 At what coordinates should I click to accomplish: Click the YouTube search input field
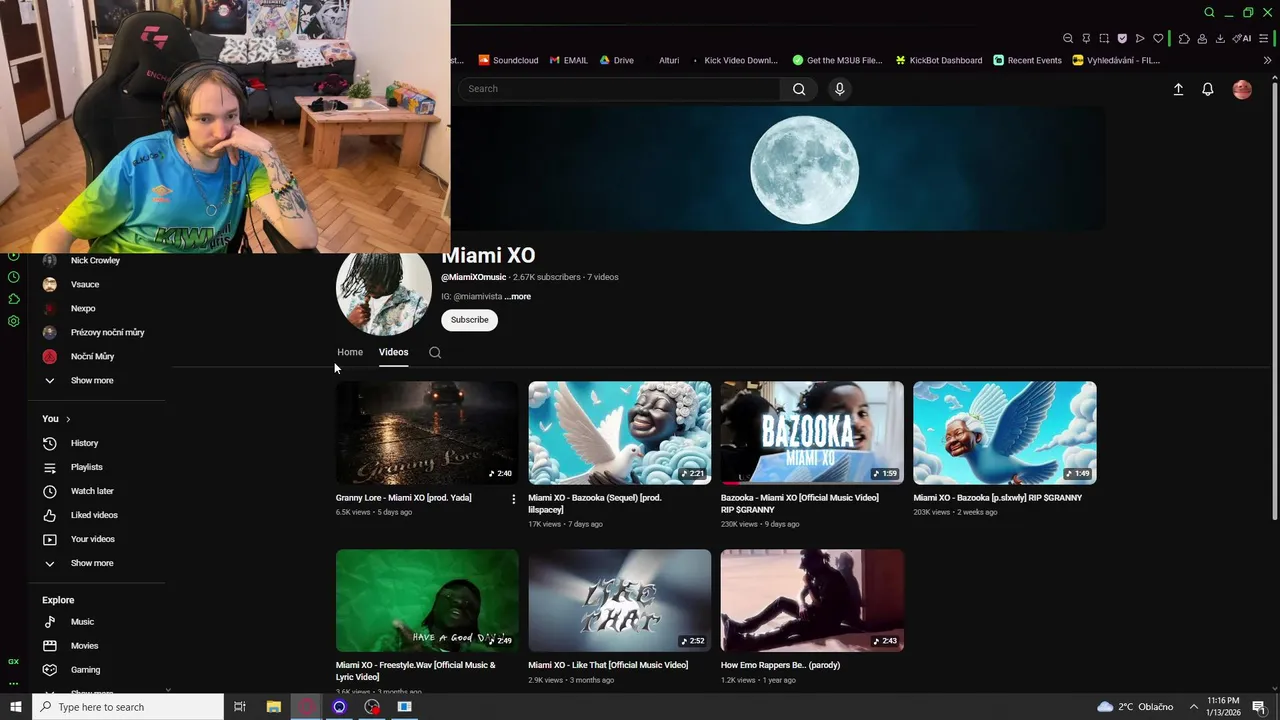click(x=620, y=89)
